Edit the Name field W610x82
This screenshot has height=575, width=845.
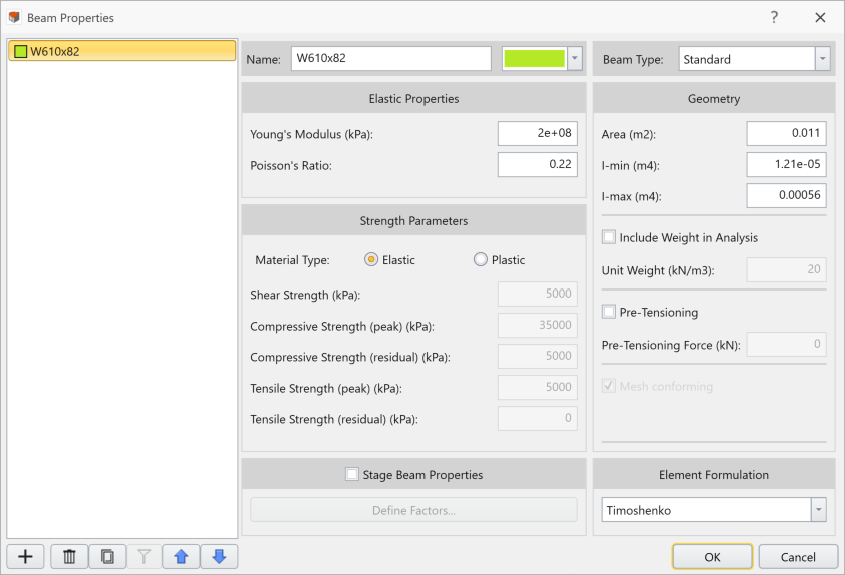click(x=391, y=58)
